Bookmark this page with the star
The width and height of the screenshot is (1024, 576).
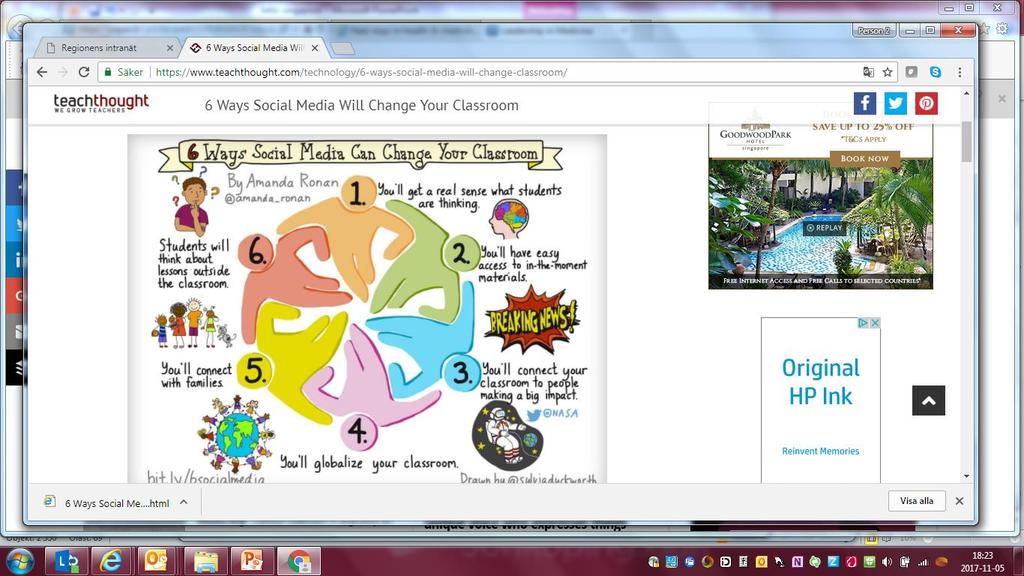coord(888,72)
